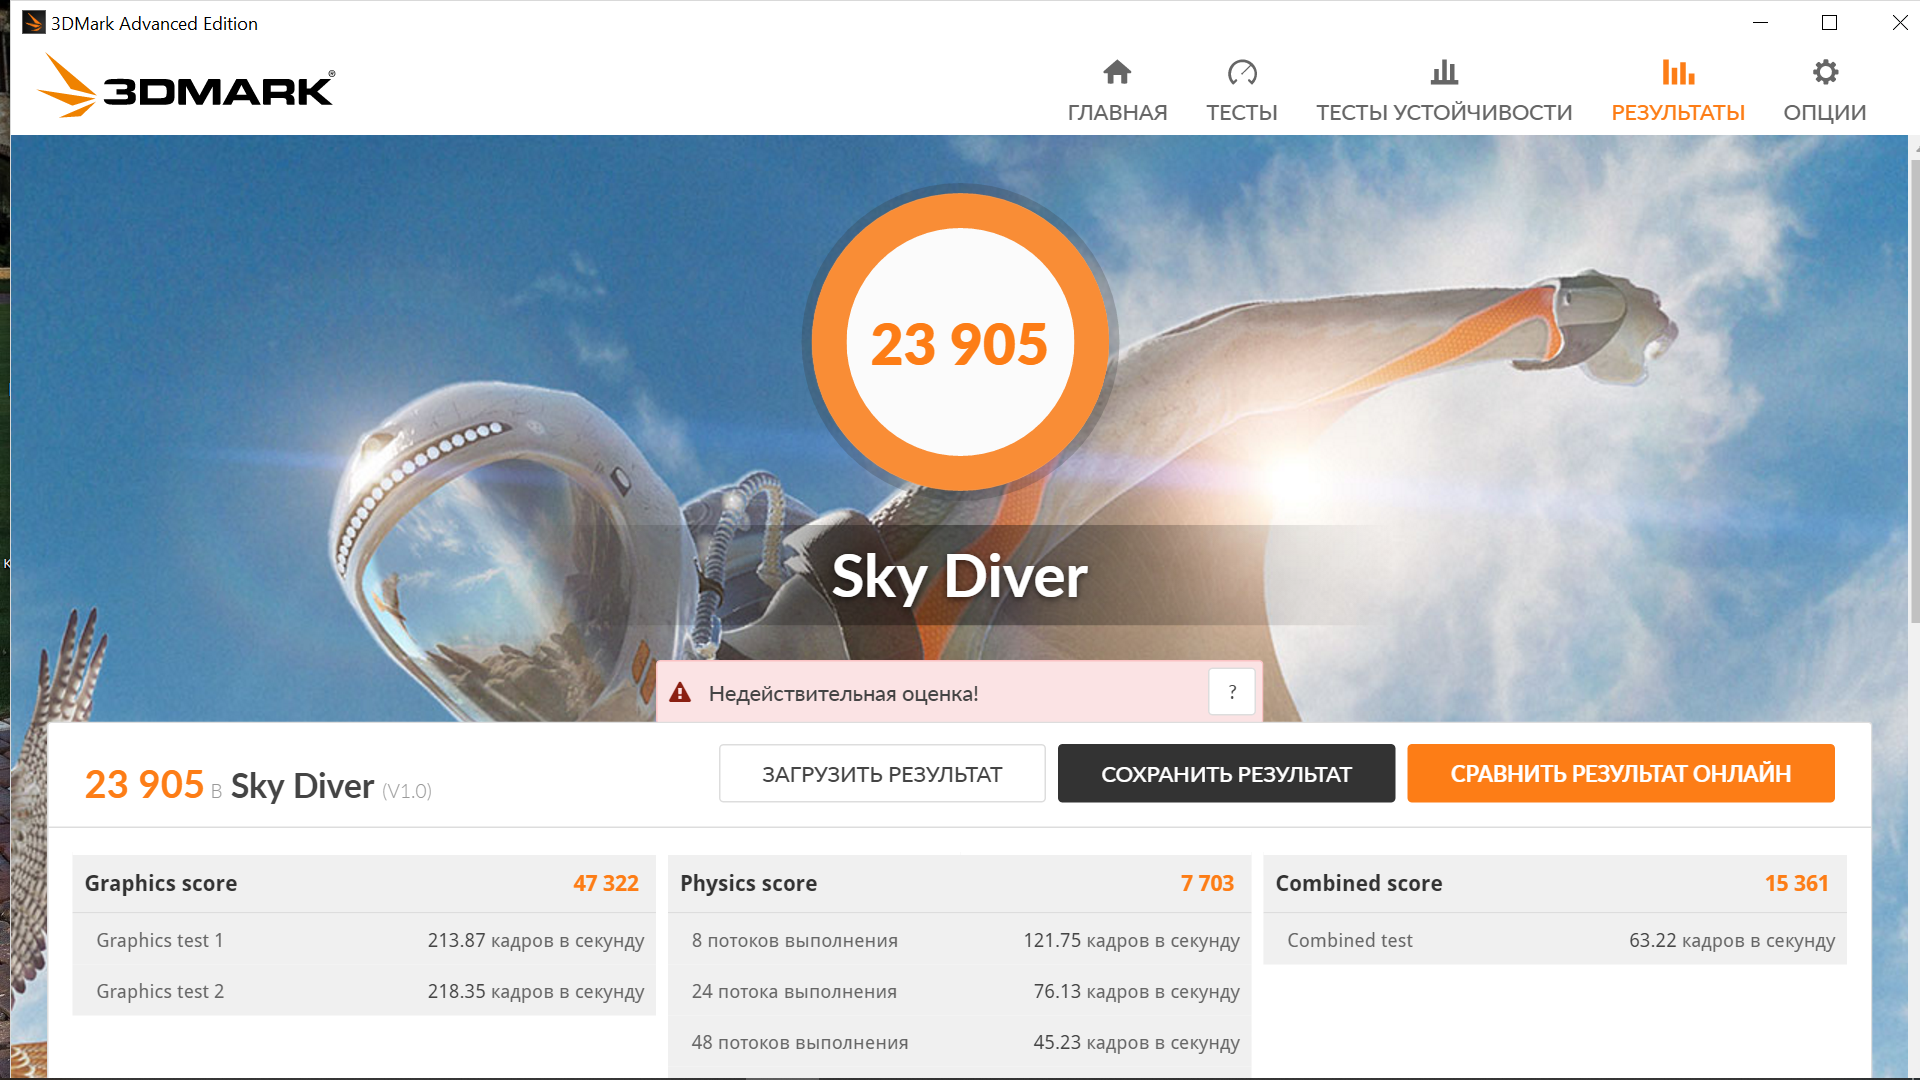Click the vertical scrollbar on right edge
1920x1080 pixels.
[x=1914, y=390]
